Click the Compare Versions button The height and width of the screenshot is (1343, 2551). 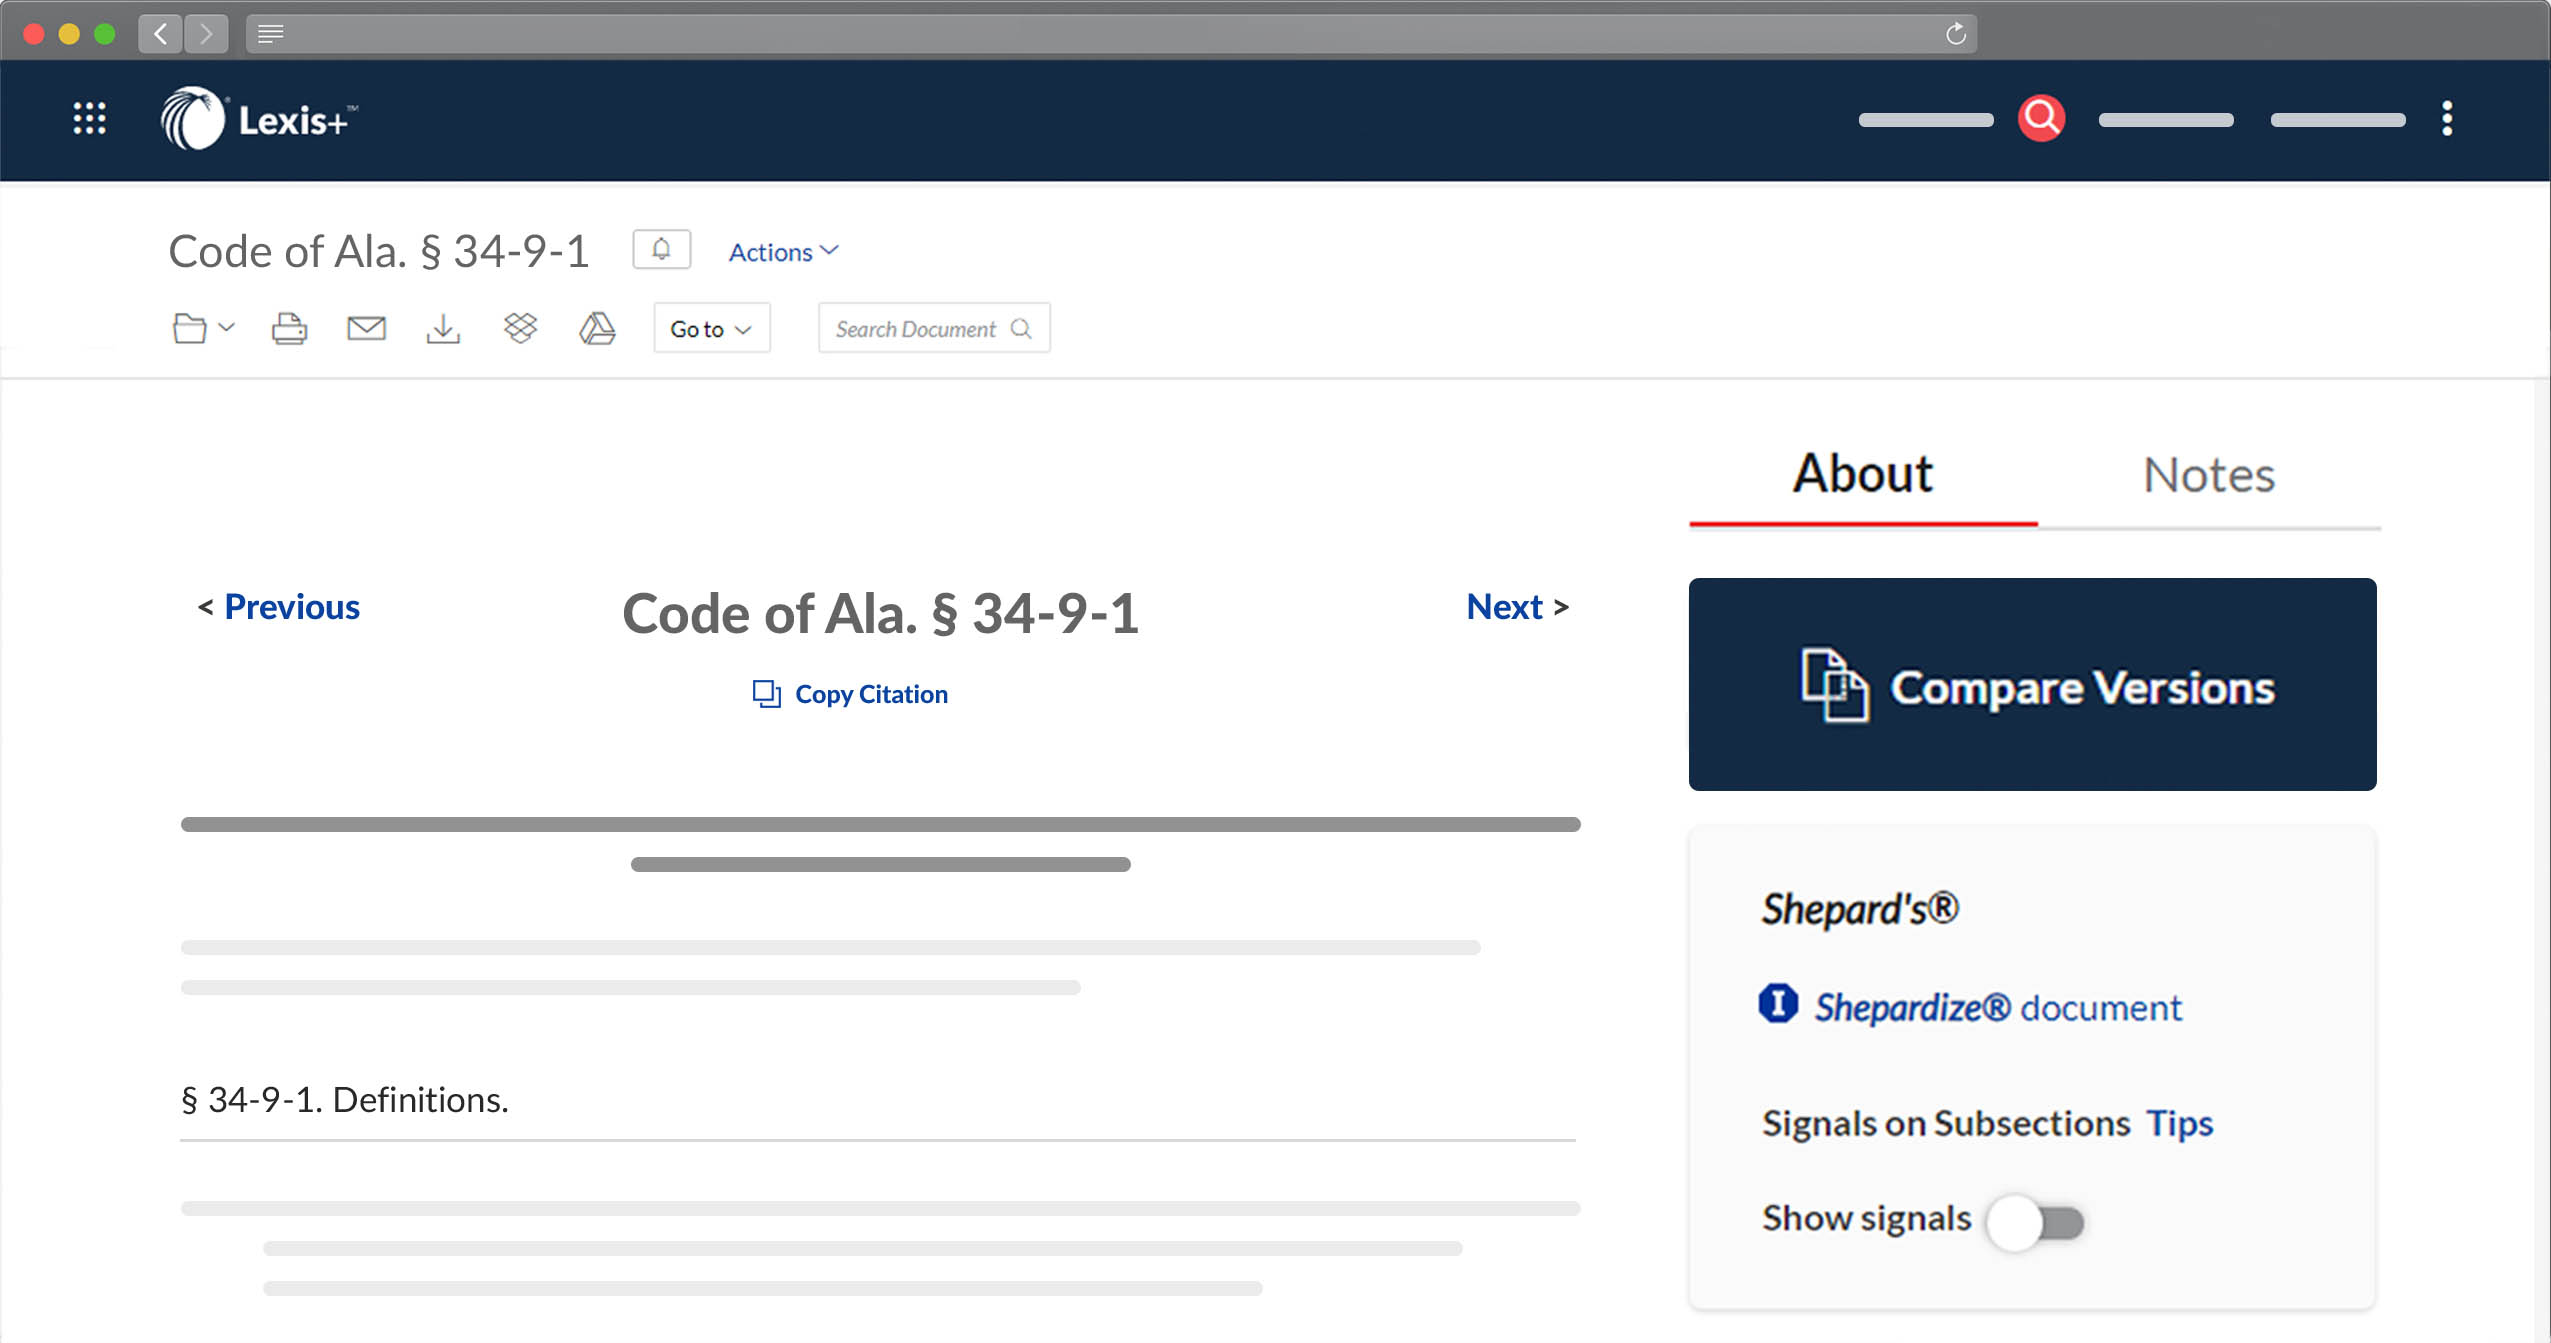[x=2031, y=685]
